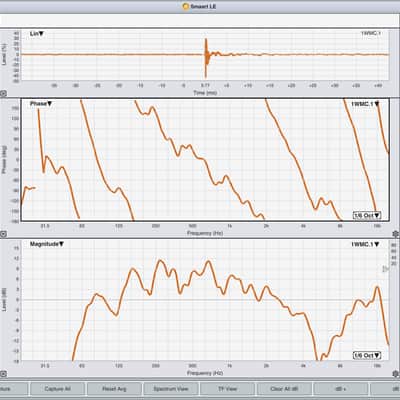Click the Smaart LE title icon
Image resolution: width=400 pixels, height=400 pixels.
pos(186,6)
